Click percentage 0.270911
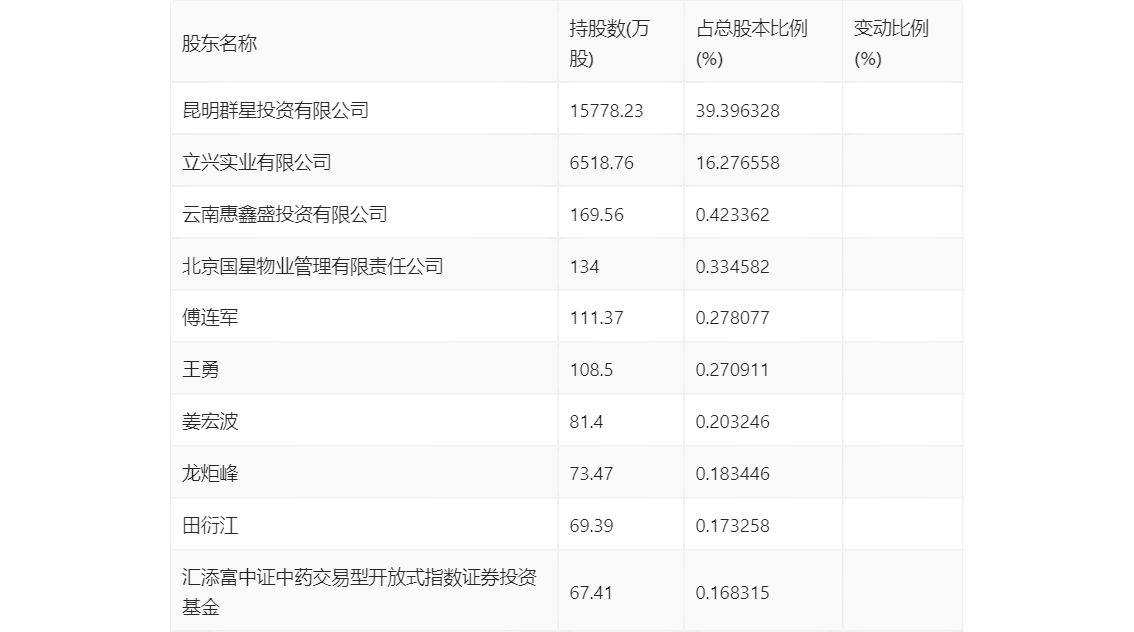Image resolution: width=1134 pixels, height=632 pixels. tap(733, 370)
